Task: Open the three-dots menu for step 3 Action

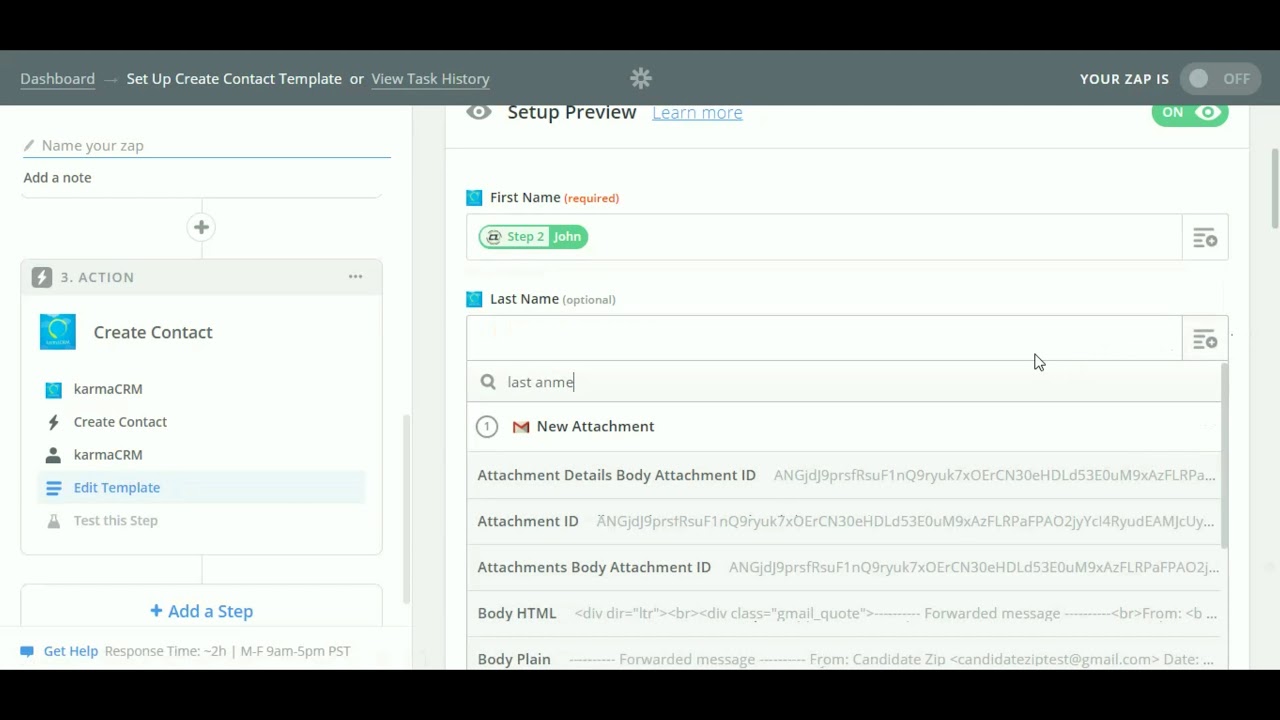Action: point(355,277)
